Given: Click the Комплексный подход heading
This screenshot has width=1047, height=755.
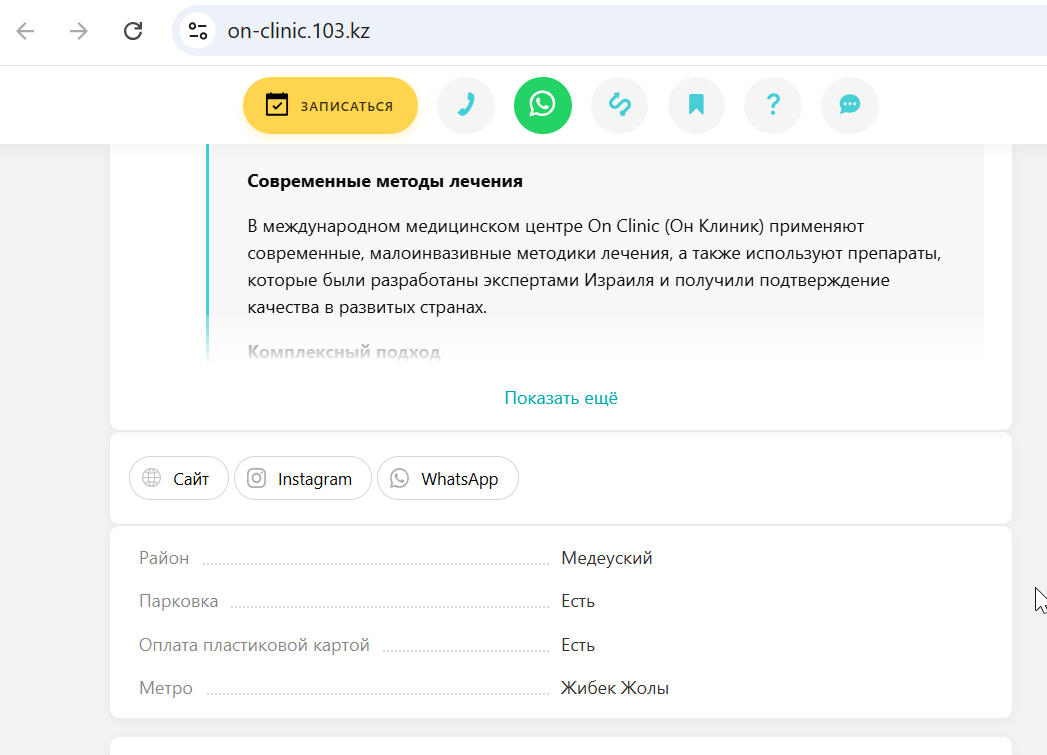Looking at the screenshot, I should click(x=343, y=352).
